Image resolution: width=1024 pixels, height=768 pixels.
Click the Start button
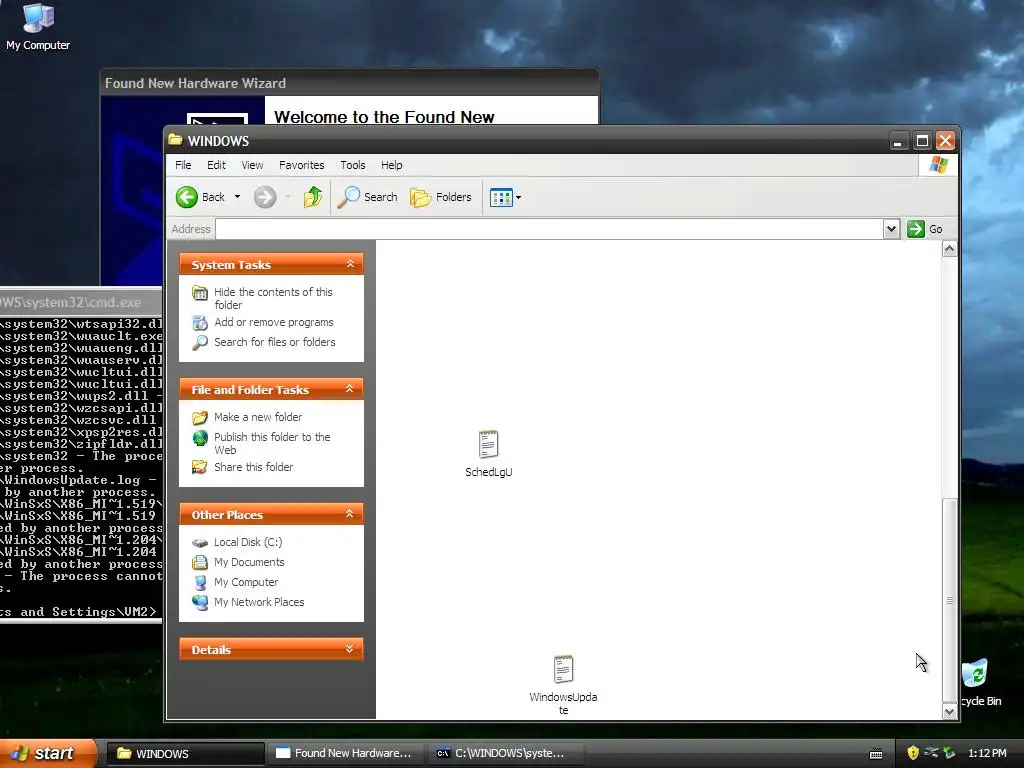pos(47,753)
